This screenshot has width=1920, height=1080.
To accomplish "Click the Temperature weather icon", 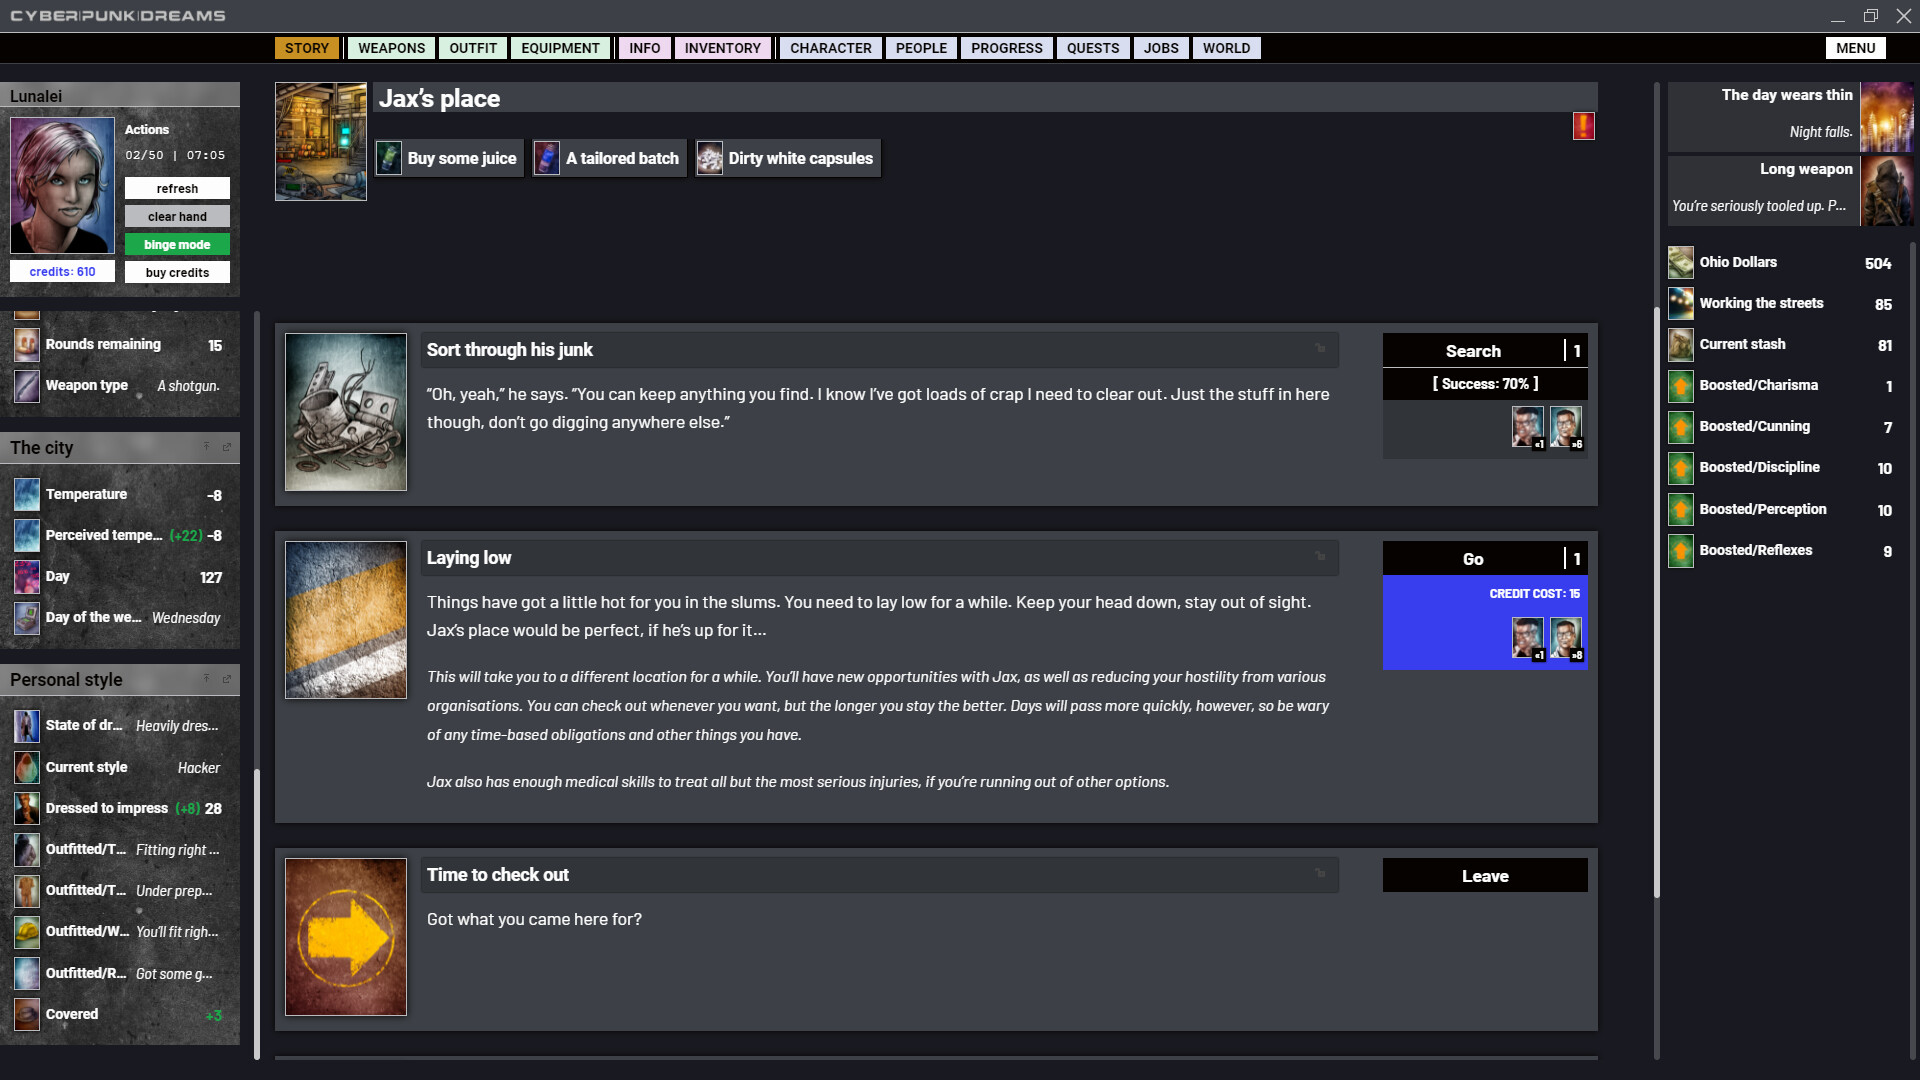I will coord(26,494).
